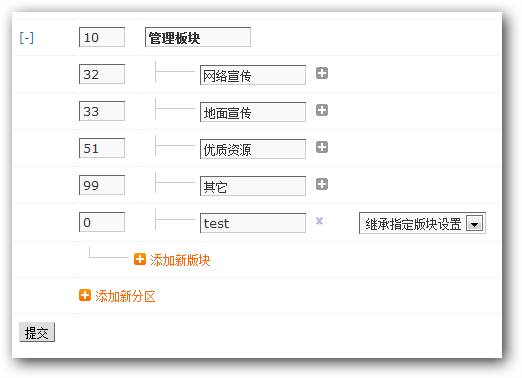Click the arrow button of the inherit settings combo box
Image resolution: width=522 pixels, height=378 pixels.
coord(474,224)
